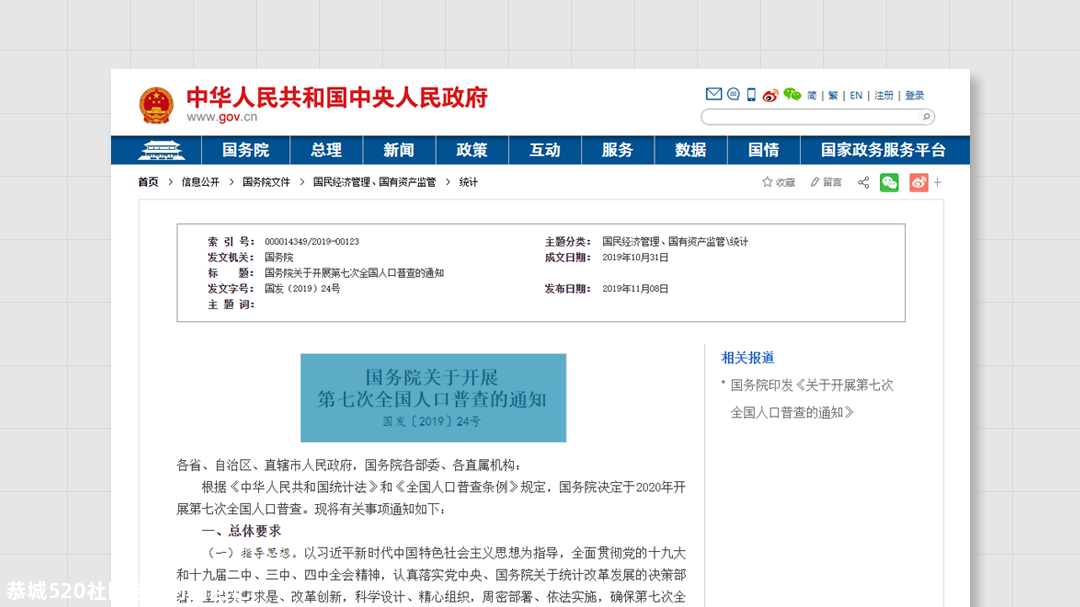Image resolution: width=1080 pixels, height=607 pixels.
Task: Open the email subscription icon
Action: click(714, 94)
